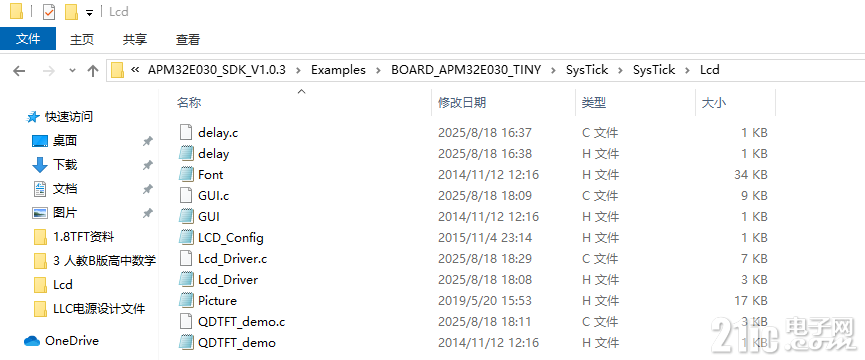This screenshot has height=360, width=865.
Task: Open the quick access toolbar customize dropdown
Action: coord(89,13)
